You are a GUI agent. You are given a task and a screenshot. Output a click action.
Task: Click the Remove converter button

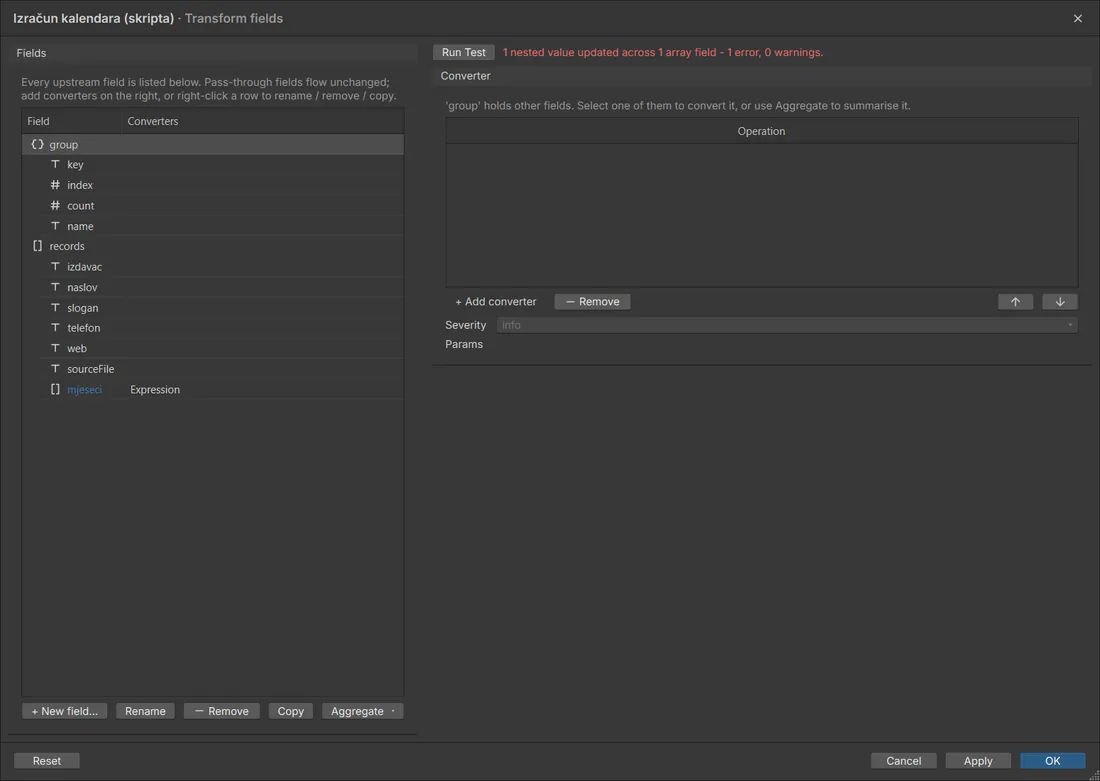592,302
